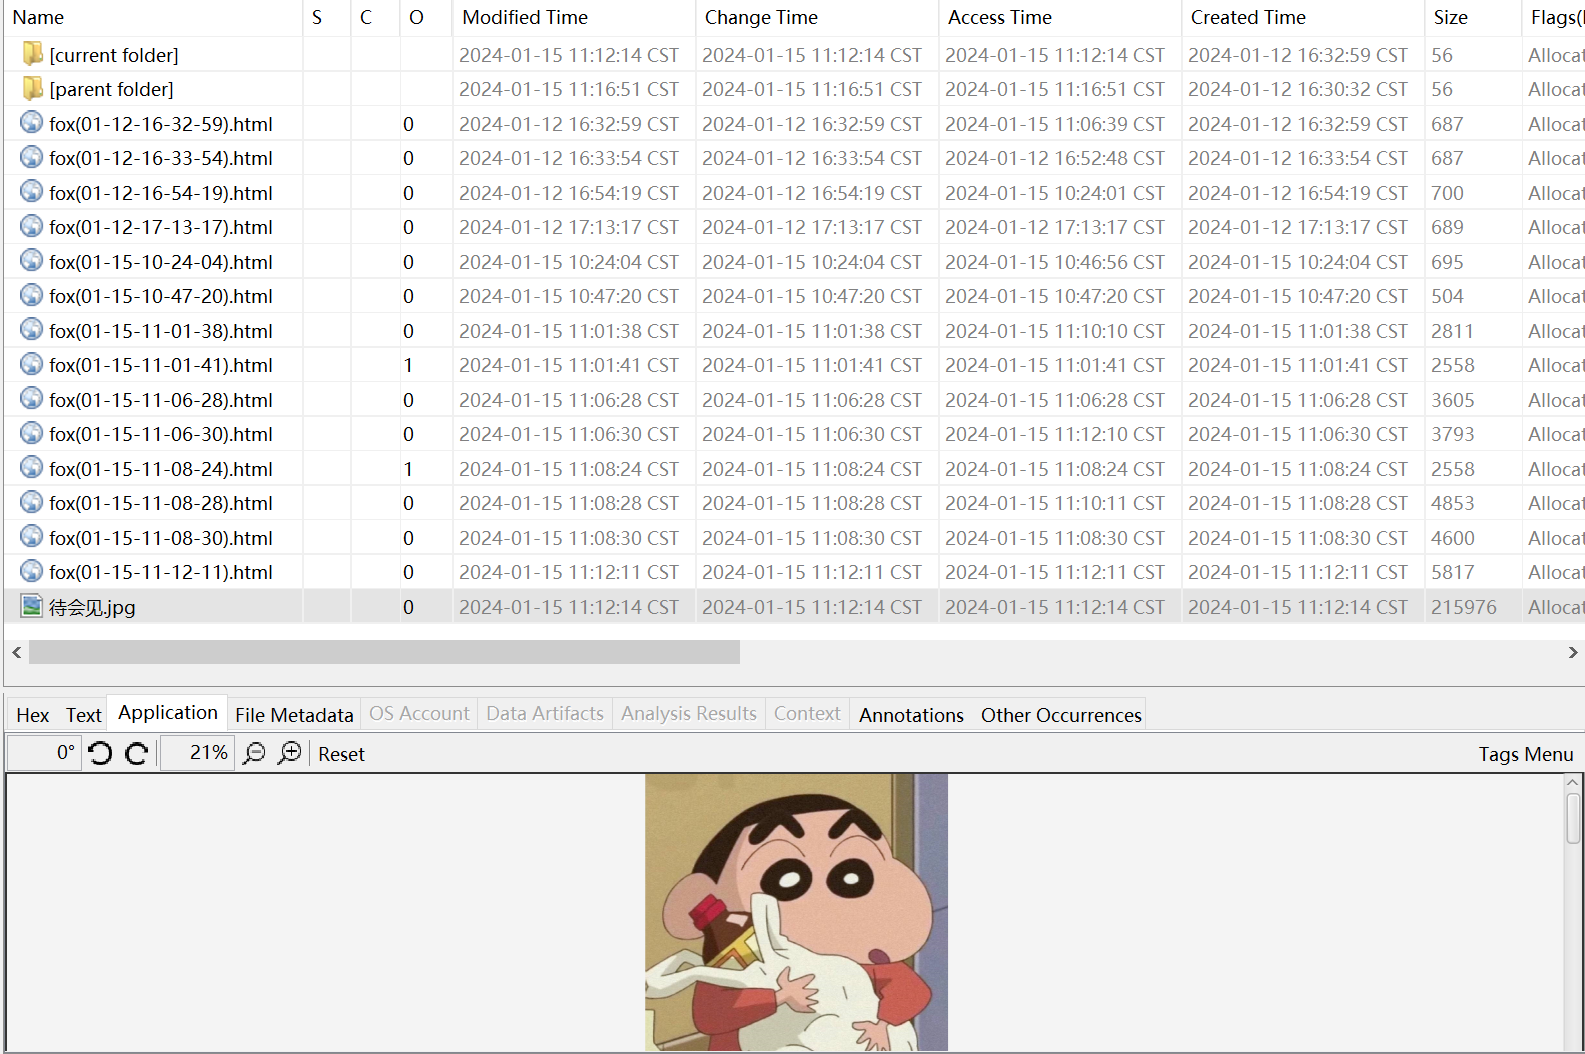Select the fox(01-12-17-13-17).html file icon

point(32,227)
